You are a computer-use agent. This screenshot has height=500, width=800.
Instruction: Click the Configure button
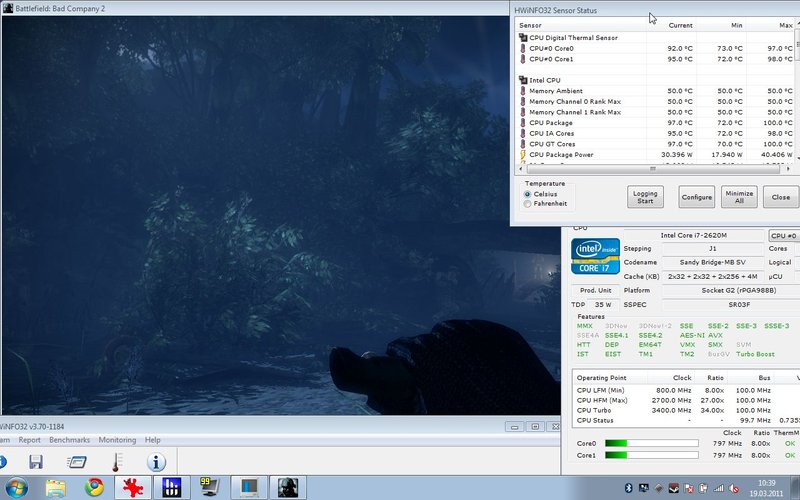coord(696,197)
